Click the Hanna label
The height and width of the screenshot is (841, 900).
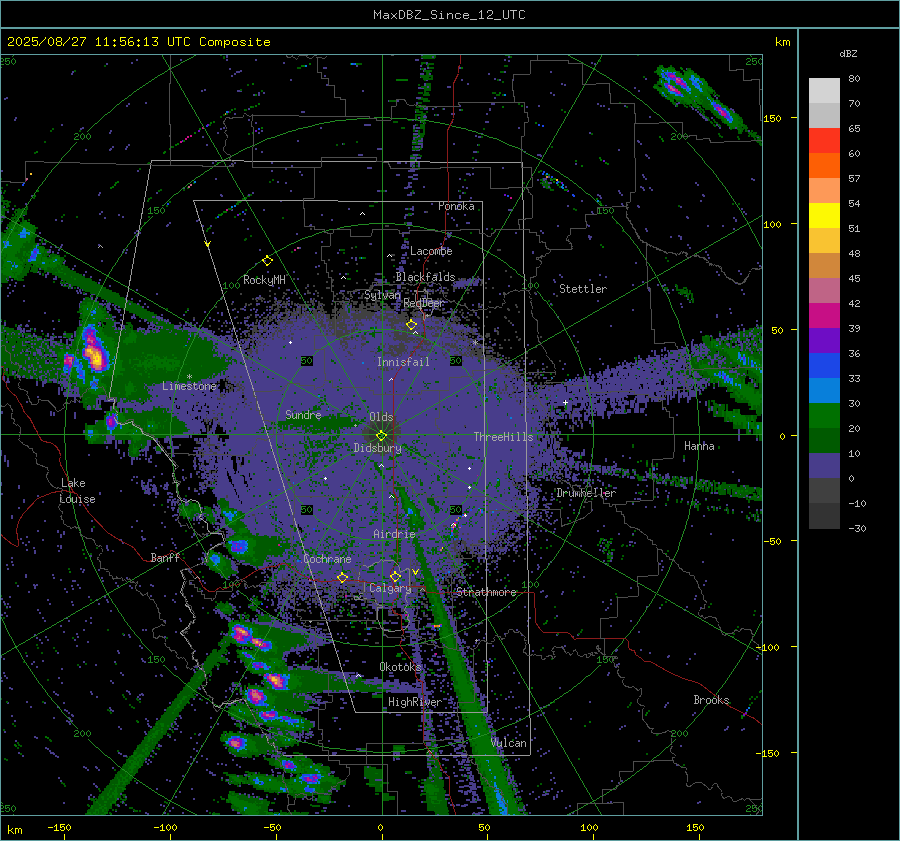click(x=699, y=446)
